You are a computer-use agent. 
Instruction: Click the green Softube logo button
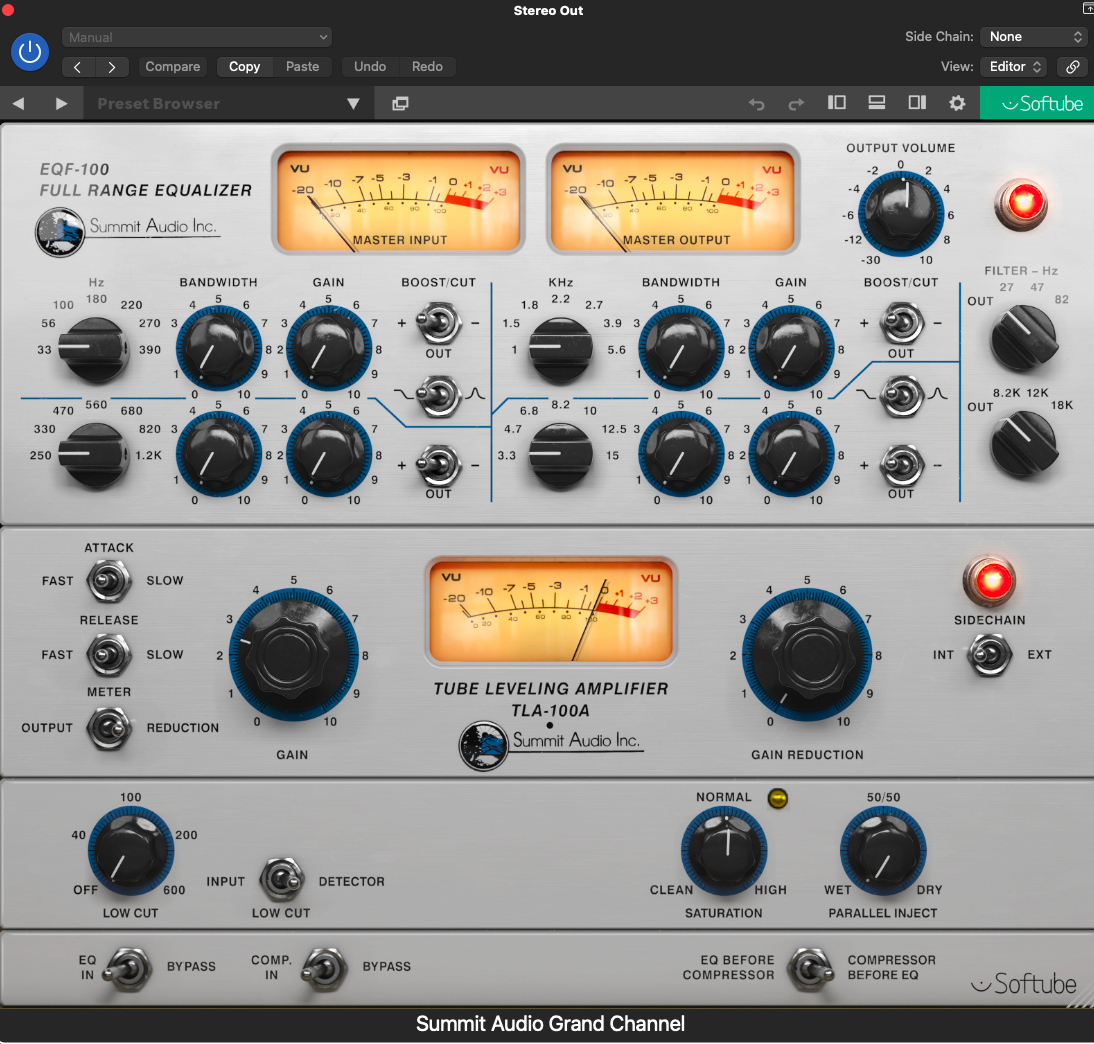click(x=1037, y=103)
